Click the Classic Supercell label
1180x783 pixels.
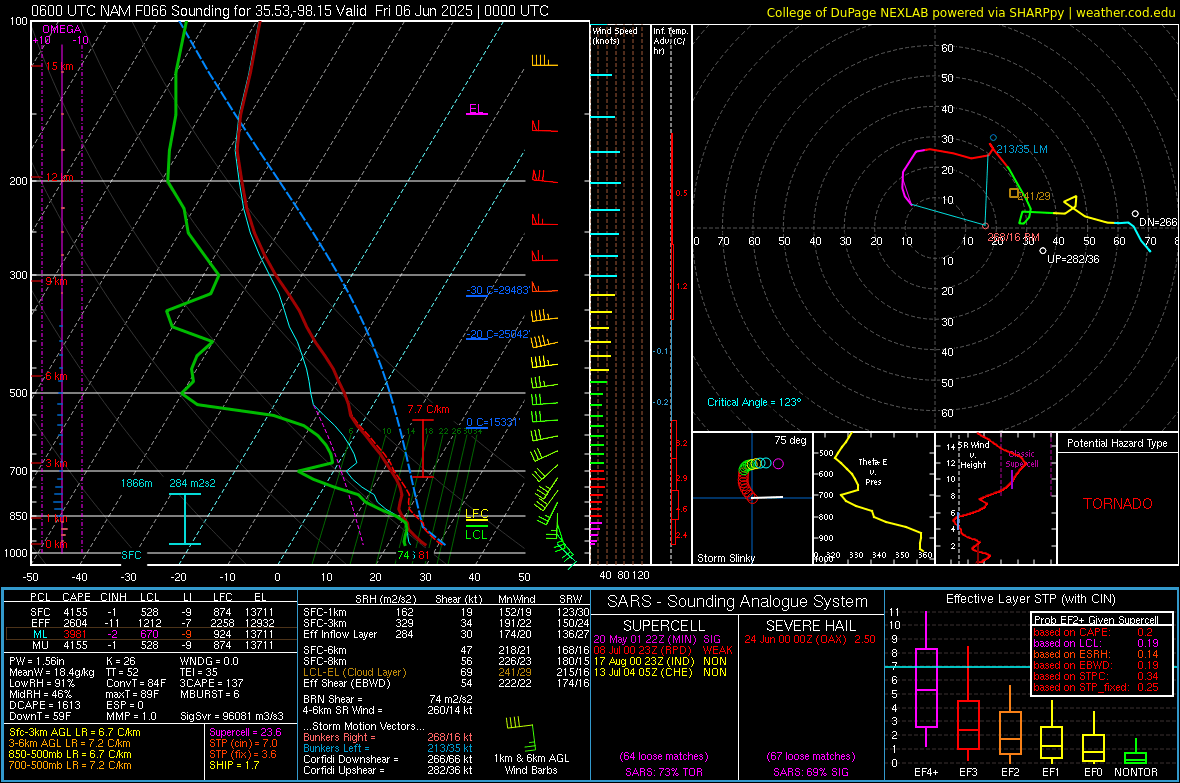click(1022, 459)
